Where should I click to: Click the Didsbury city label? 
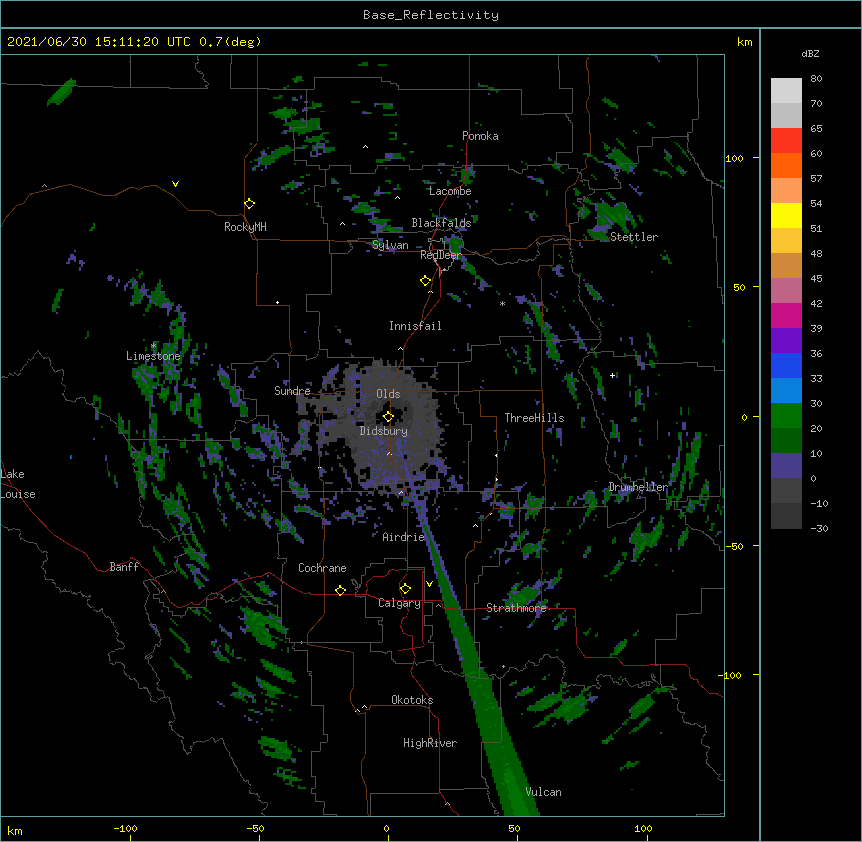(384, 431)
